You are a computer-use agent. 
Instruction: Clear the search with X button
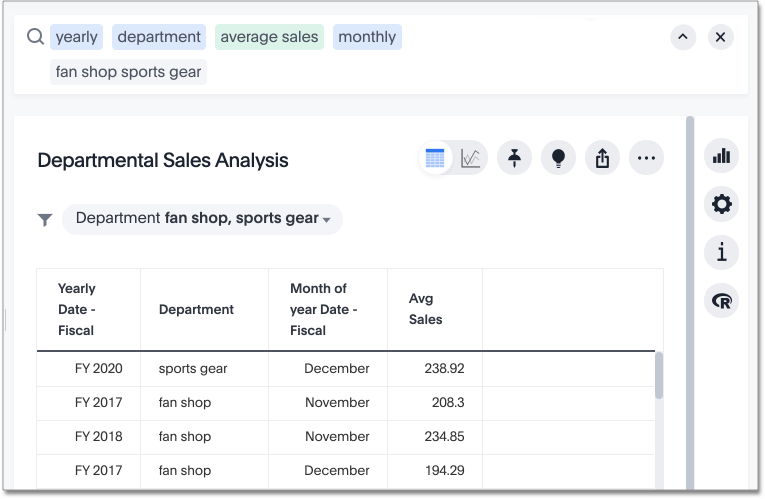pyautogui.click(x=720, y=37)
